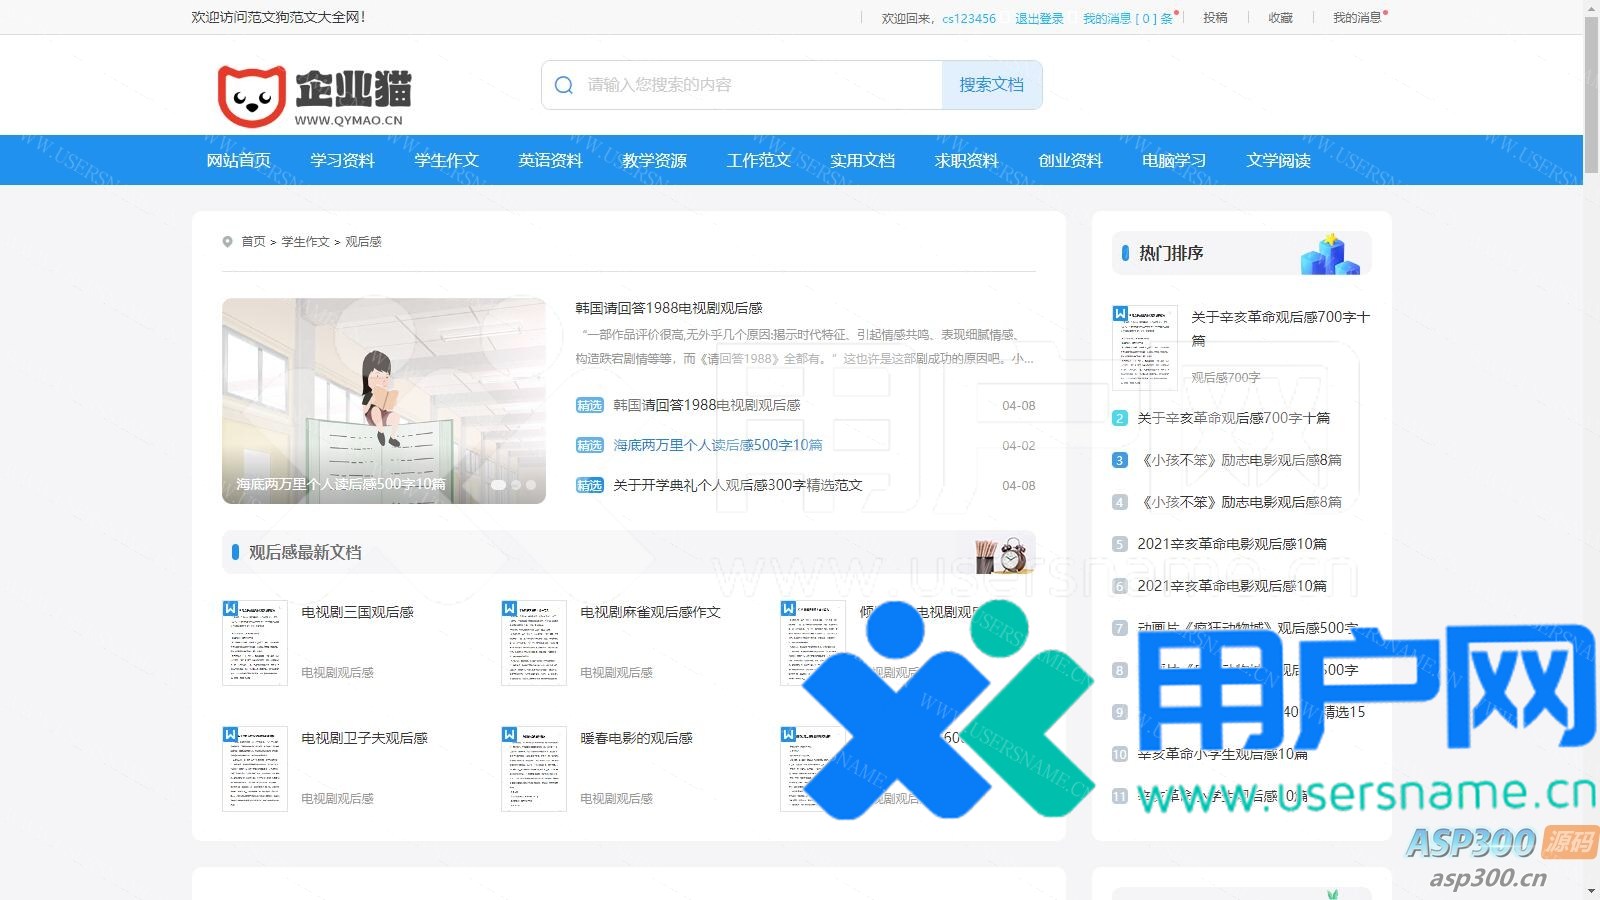Click the carousel image of girl reading

coord(384,400)
